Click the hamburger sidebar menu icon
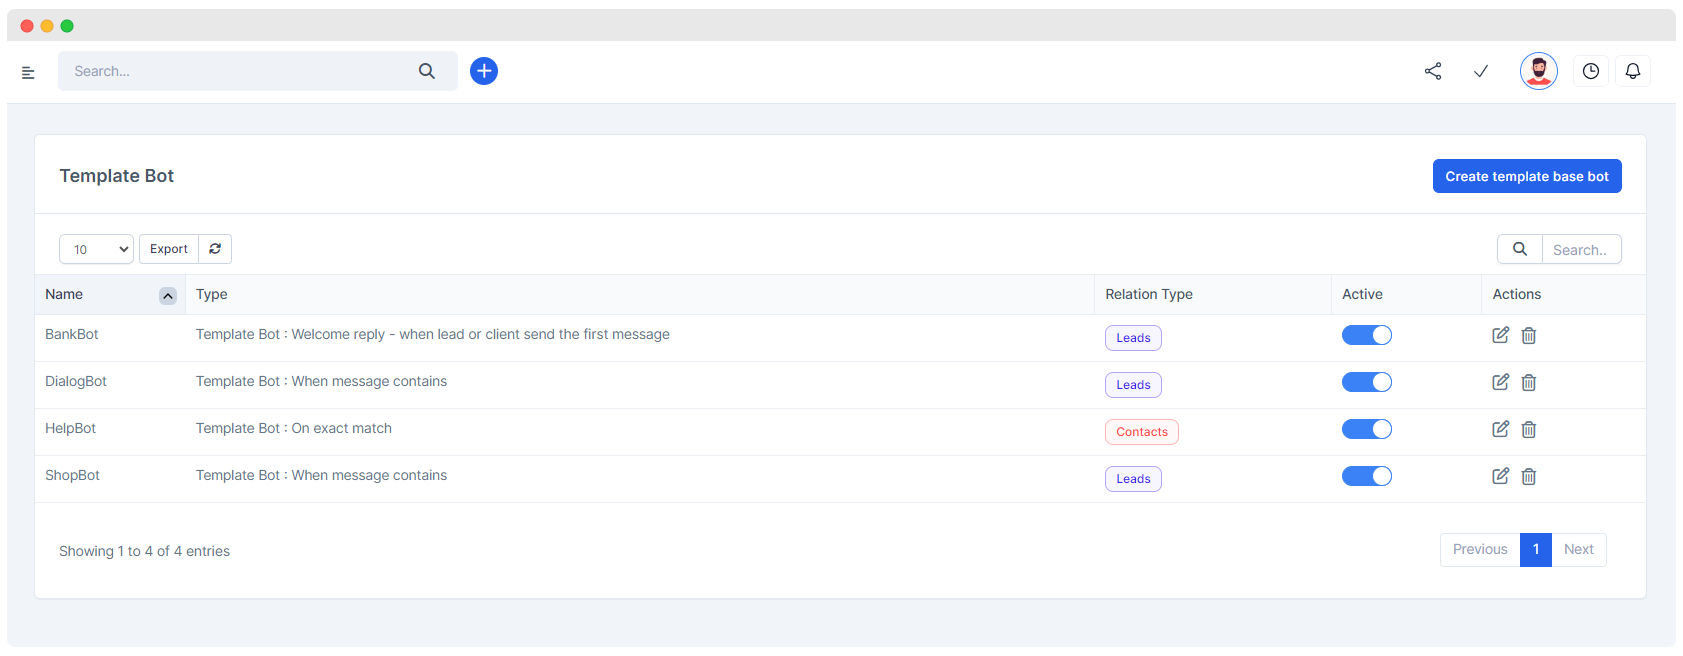Viewport: 1683px width, 656px height. click(28, 72)
